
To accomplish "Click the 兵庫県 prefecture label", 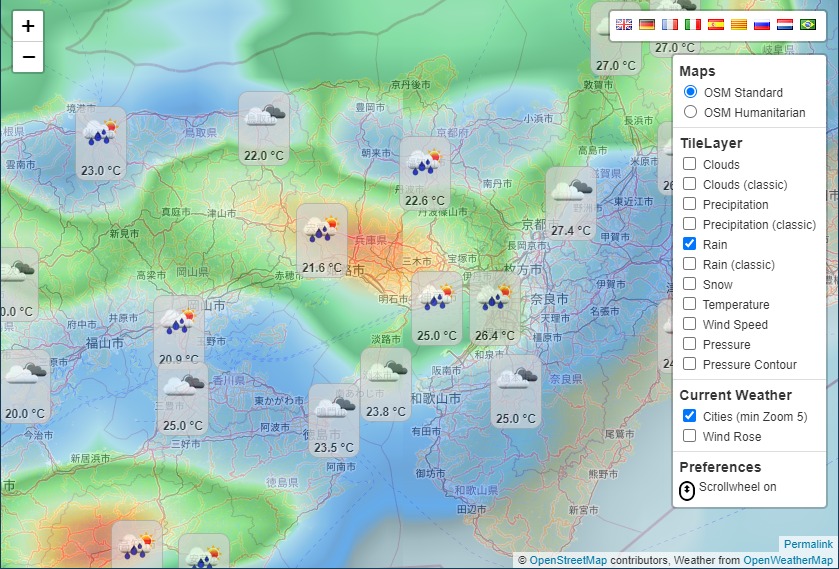I will point(370,240).
